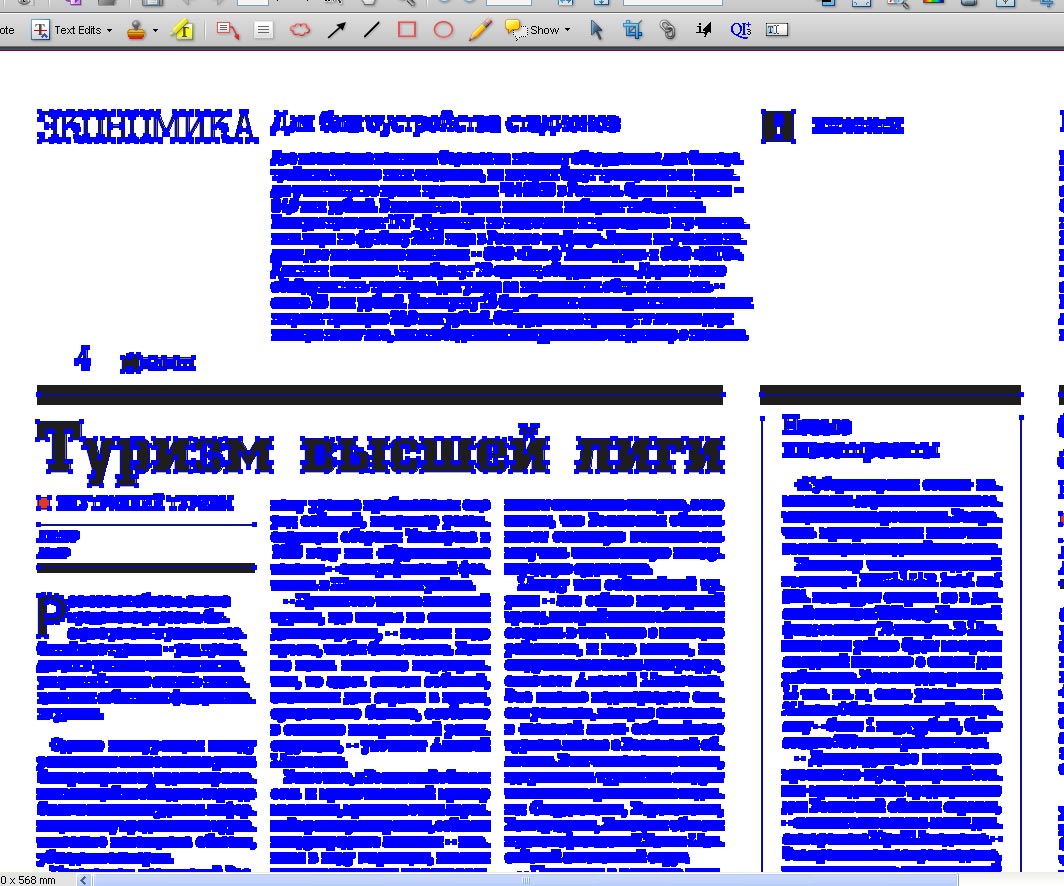
Task: Select the Text Edits tool icon
Action: point(41,30)
